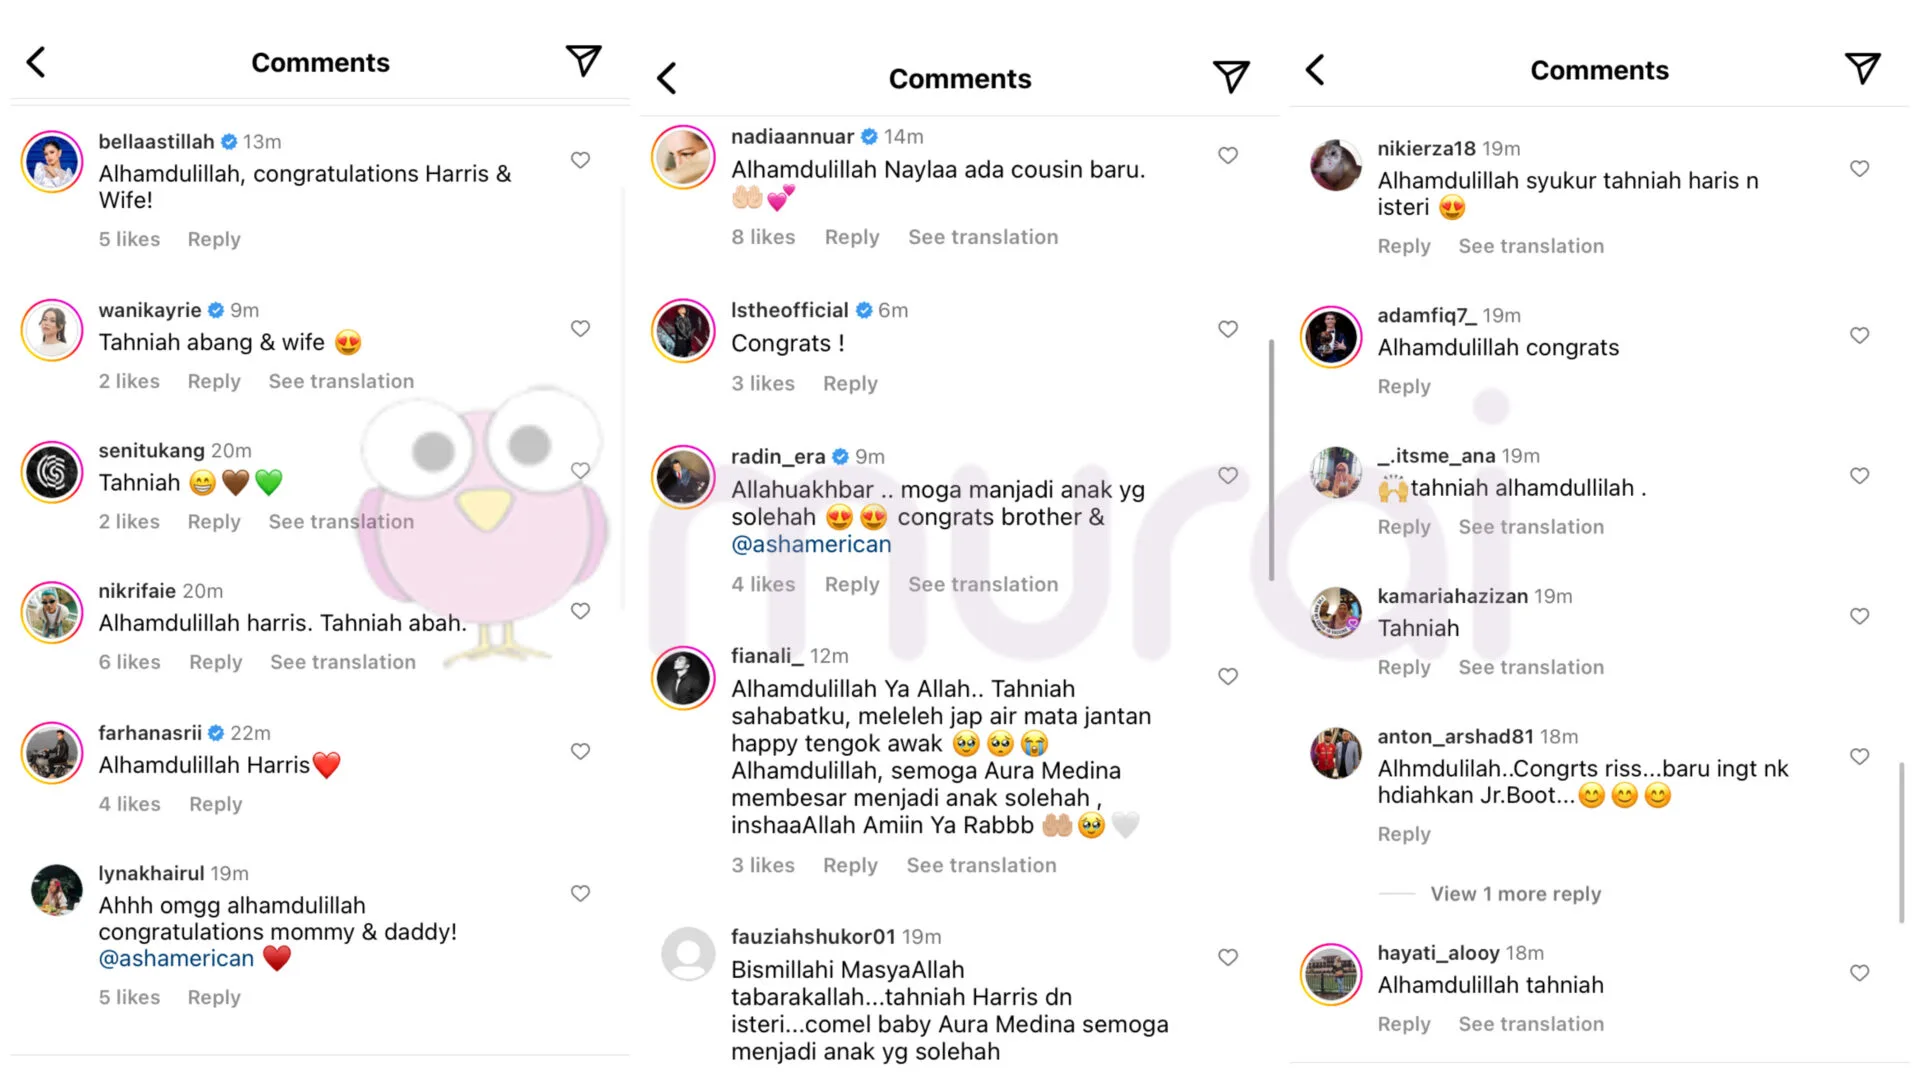The height and width of the screenshot is (1080, 1920).
Task: Go back from left Comments panel
Action: coord(36,62)
